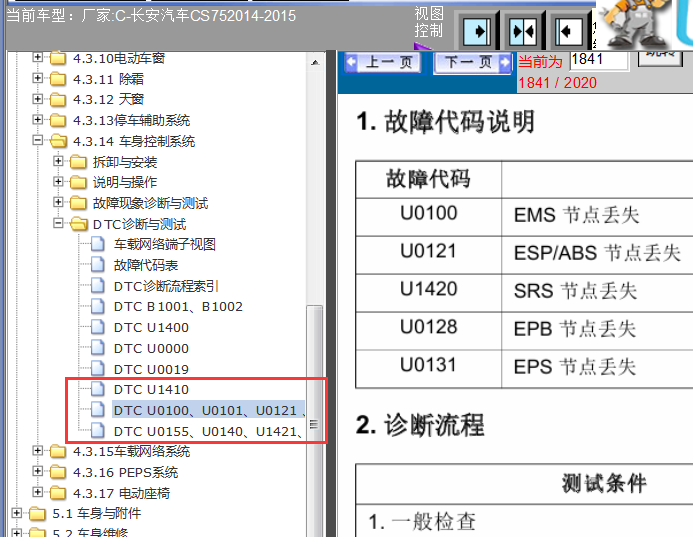The width and height of the screenshot is (693, 537).
Task: Select 4.3.11 除霜 tree item
Action: tap(108, 79)
